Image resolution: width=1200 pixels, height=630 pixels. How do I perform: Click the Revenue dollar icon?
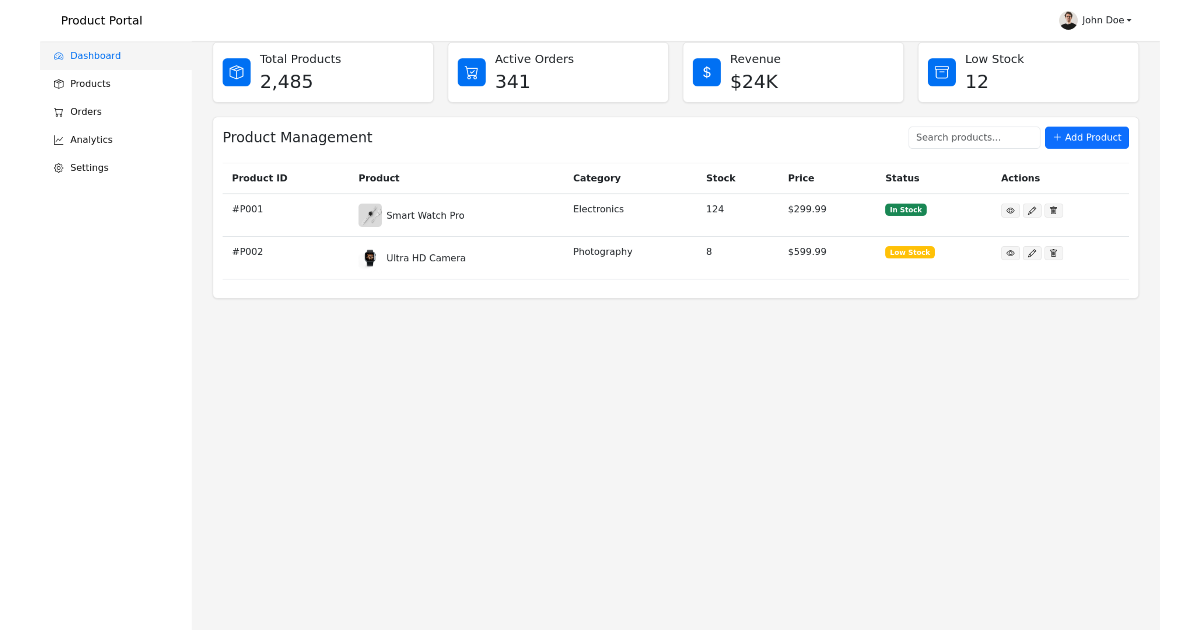click(706, 72)
